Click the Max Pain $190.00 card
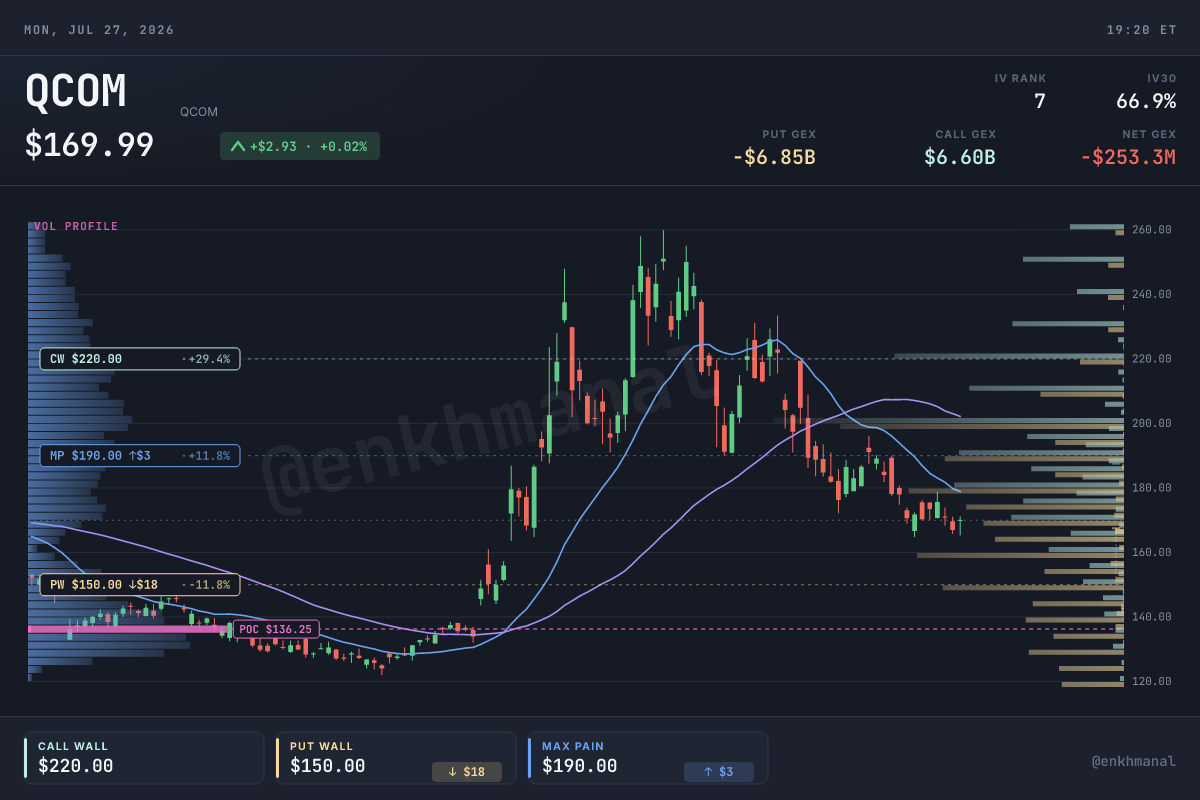 pos(648,758)
